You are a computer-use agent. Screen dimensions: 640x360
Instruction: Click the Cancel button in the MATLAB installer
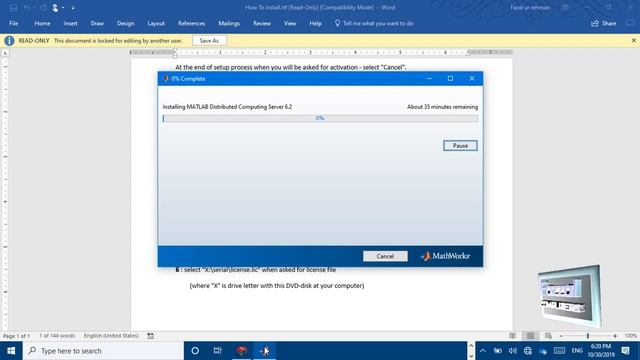click(385, 256)
